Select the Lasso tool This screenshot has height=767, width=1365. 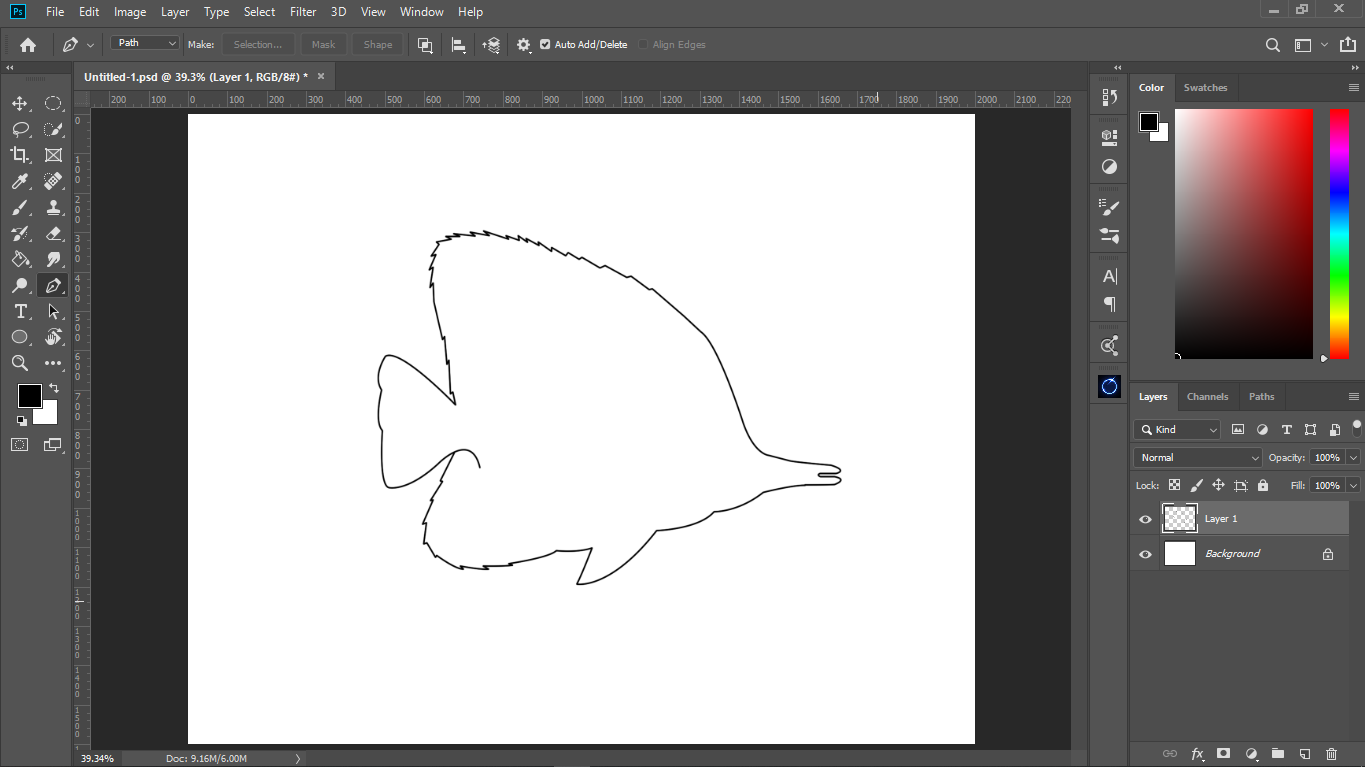pos(20,129)
